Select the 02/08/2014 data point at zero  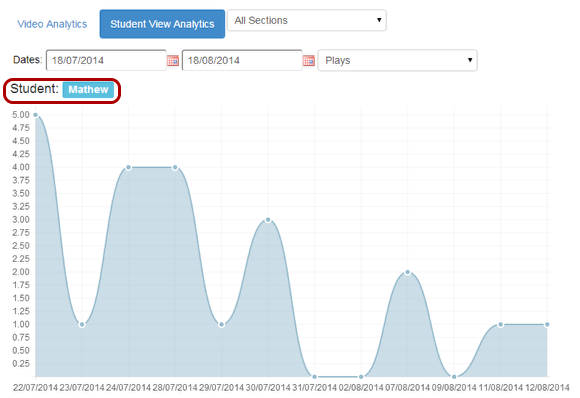(x=361, y=377)
